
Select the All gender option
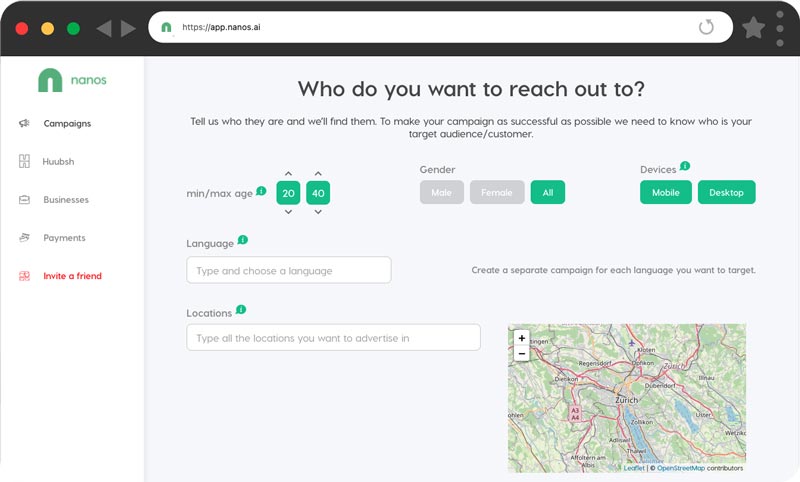click(547, 192)
